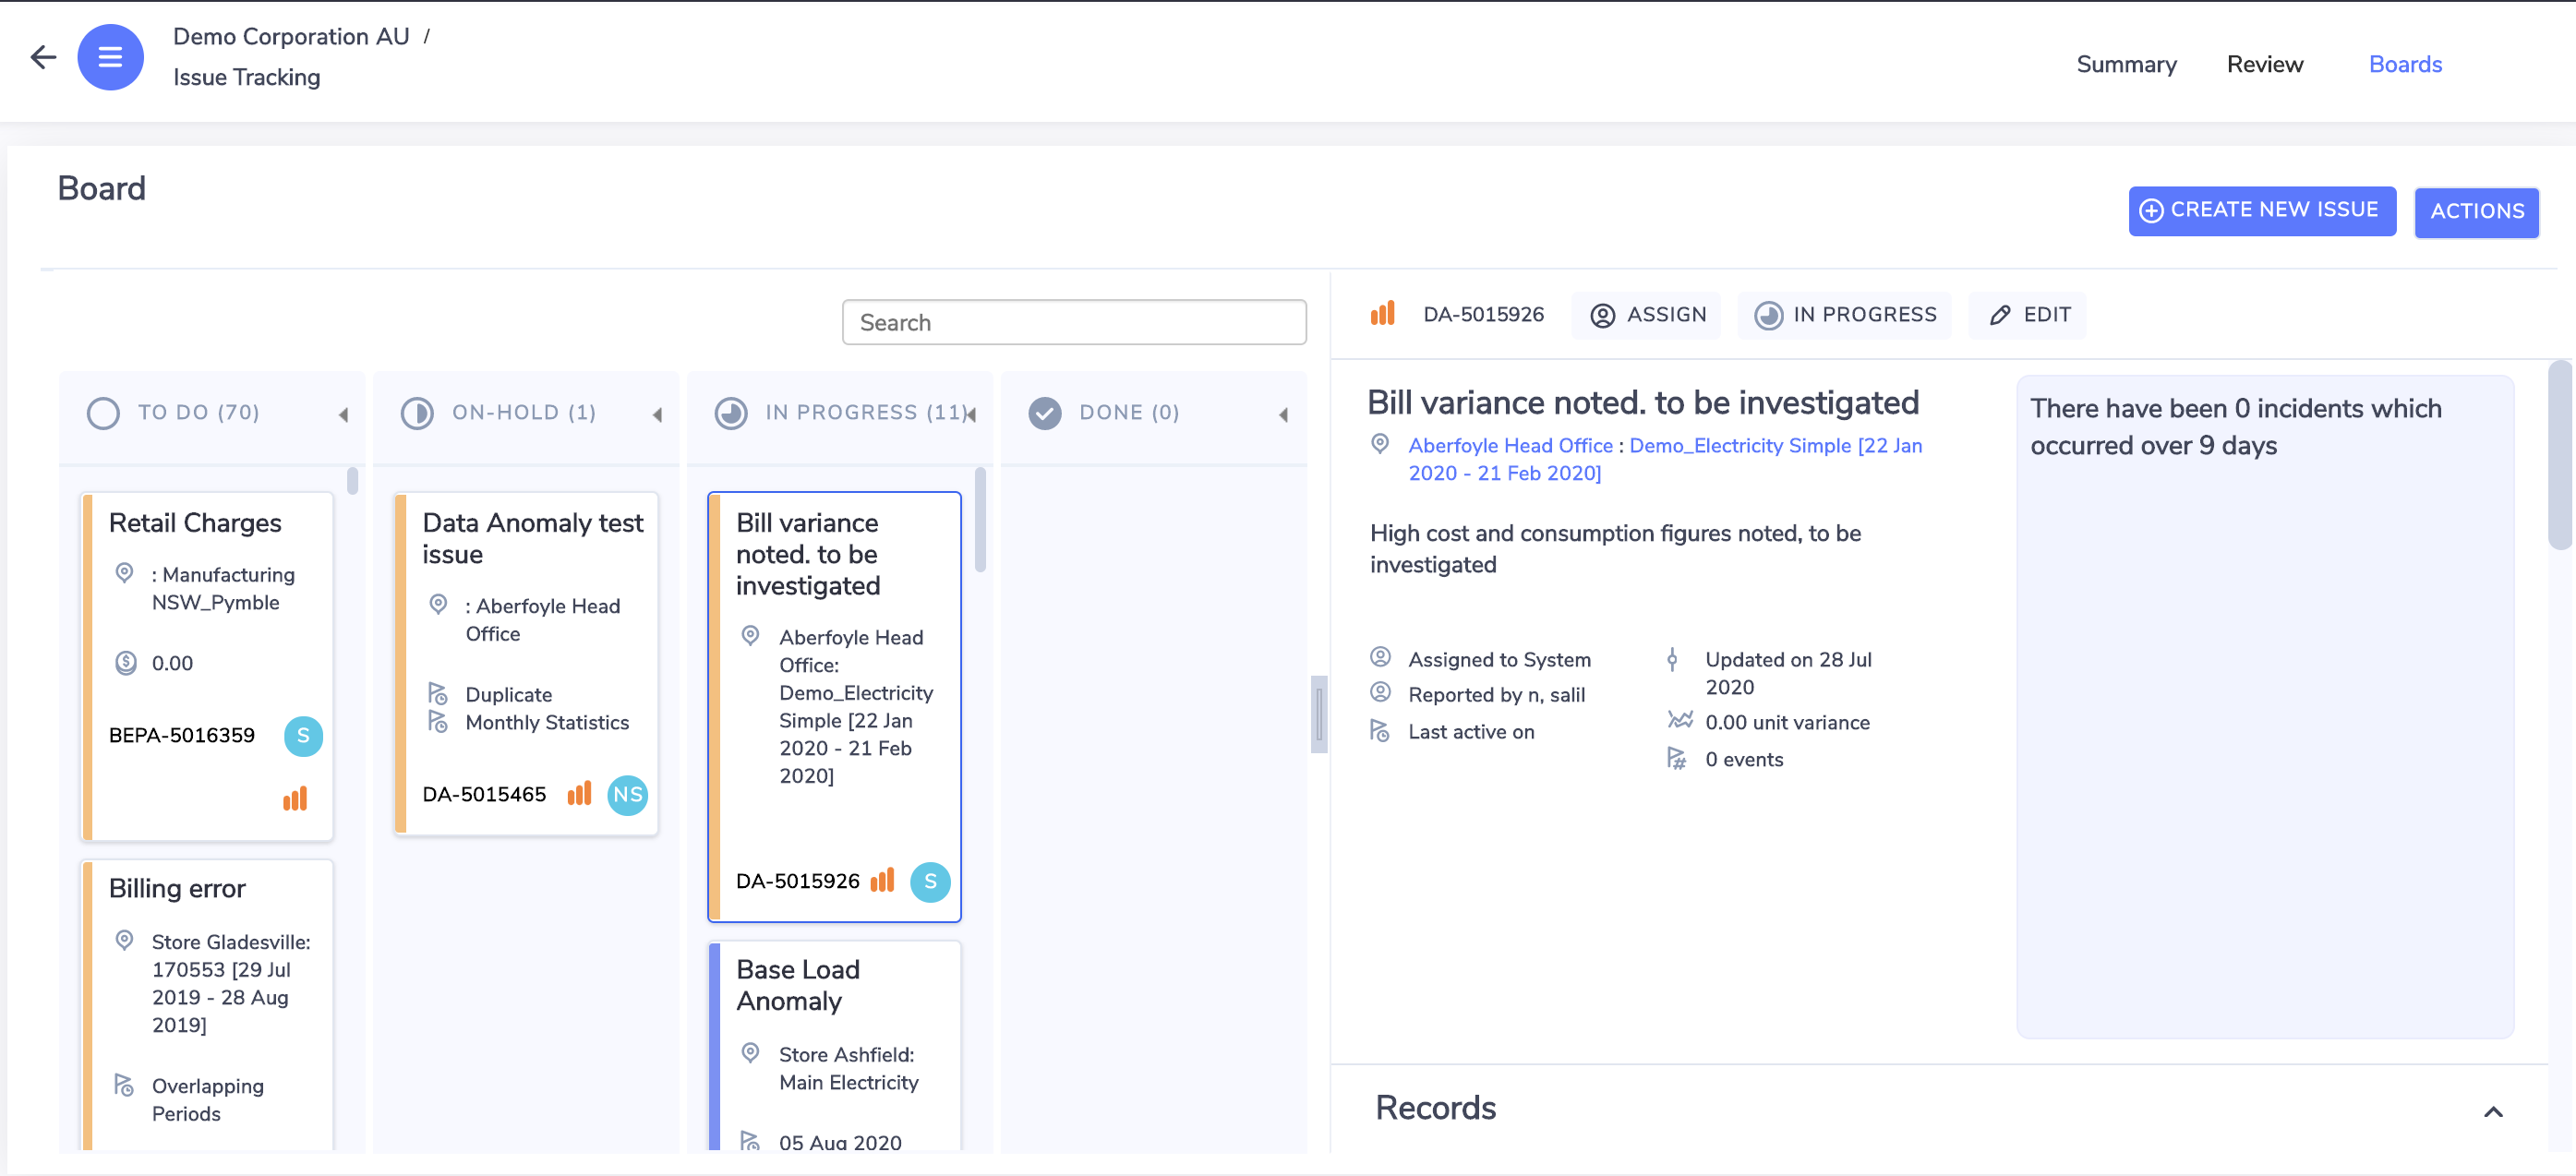2576x1176 pixels.
Task: Click the user icon beside Reported by n, salil
Action: tap(1380, 692)
